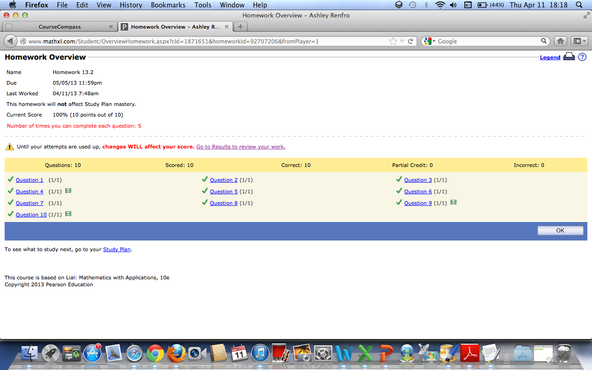Click the battery status icon

(x=483, y=5)
